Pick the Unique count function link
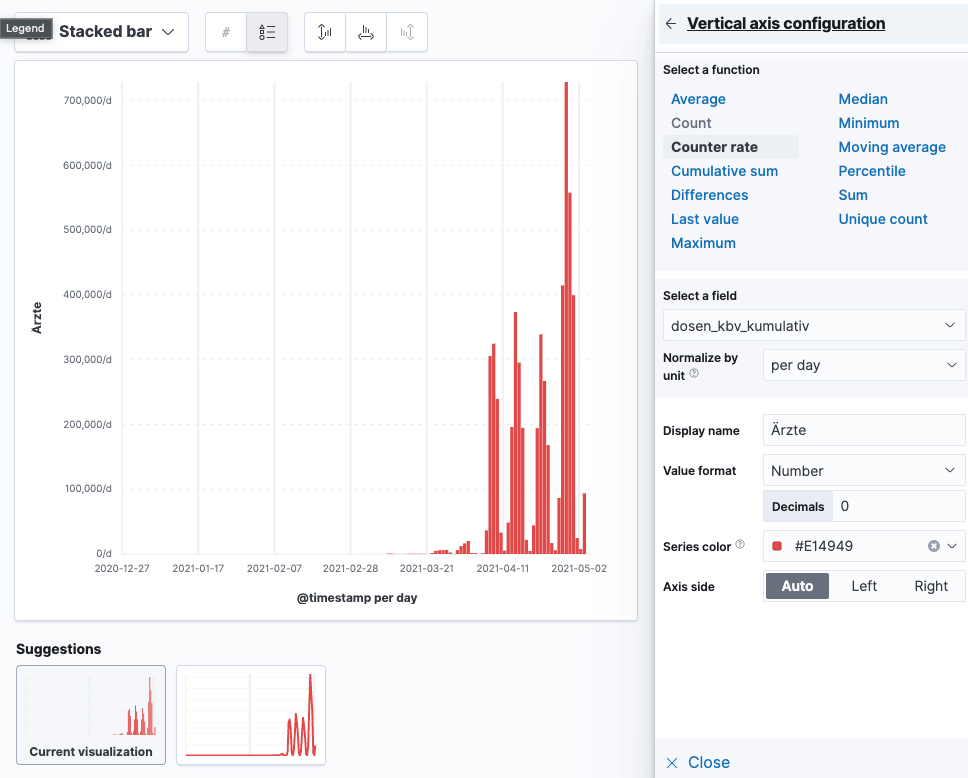 point(883,219)
